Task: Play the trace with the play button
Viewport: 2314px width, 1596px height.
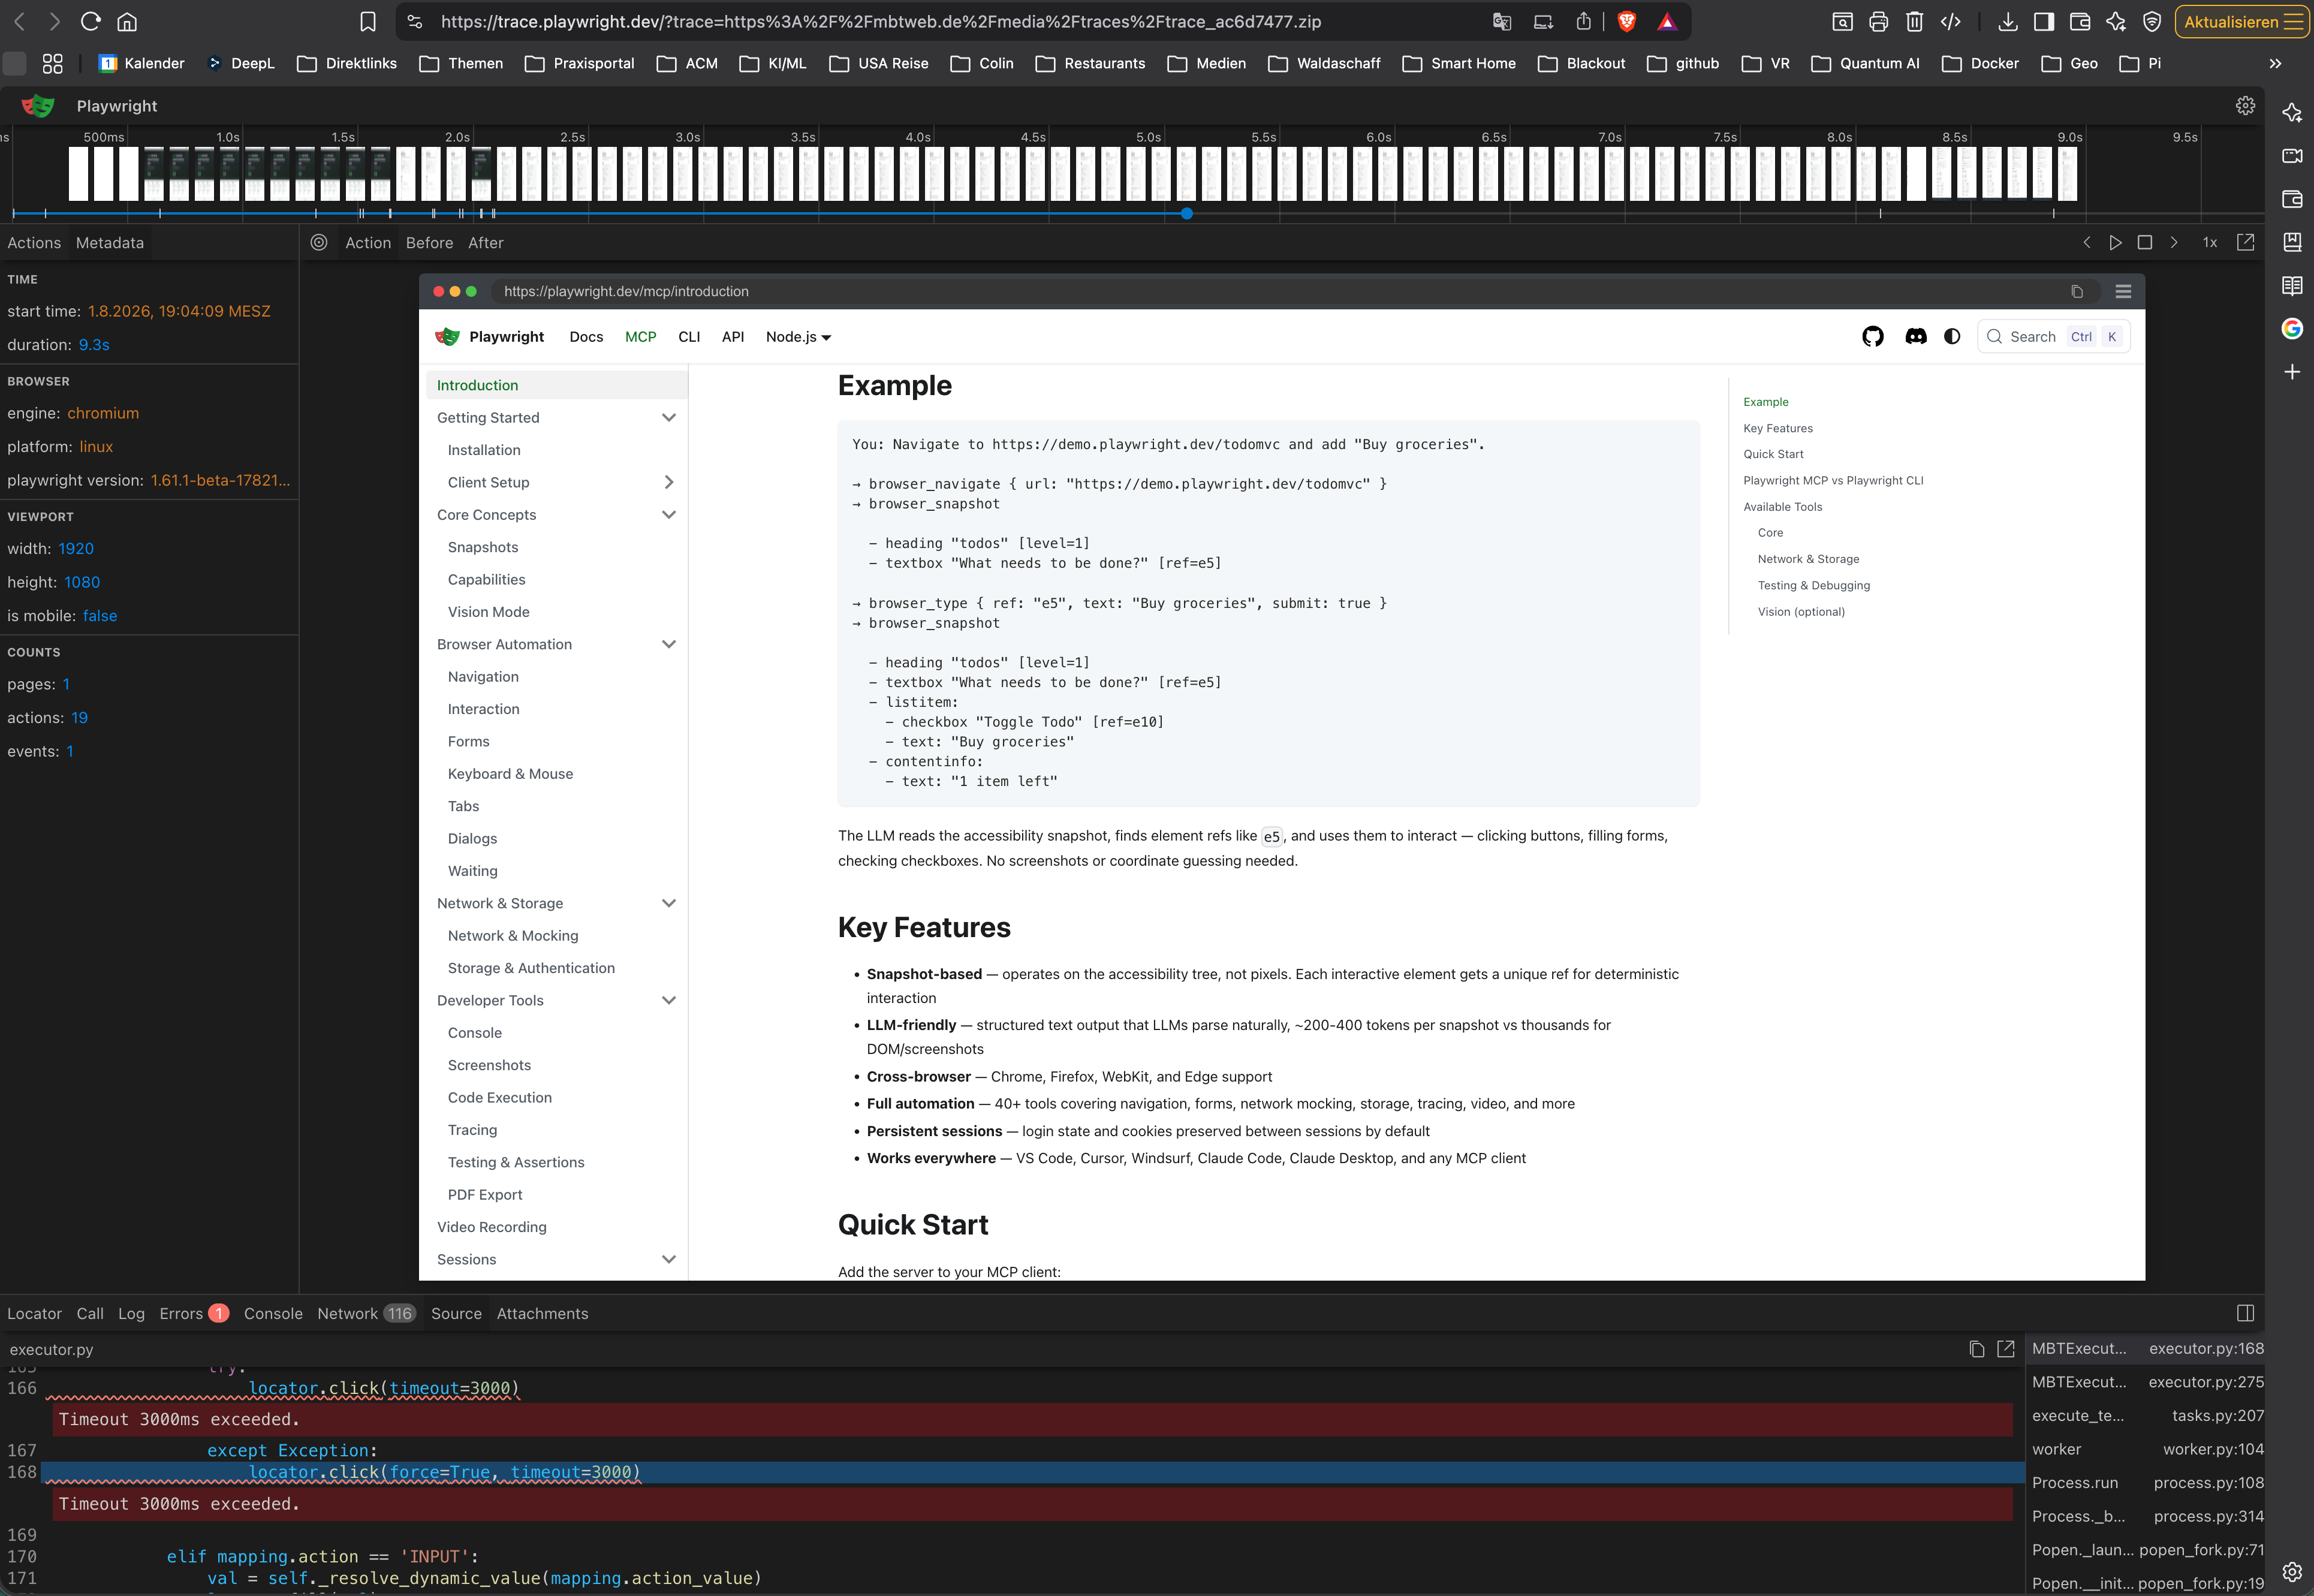Action: tap(2115, 242)
